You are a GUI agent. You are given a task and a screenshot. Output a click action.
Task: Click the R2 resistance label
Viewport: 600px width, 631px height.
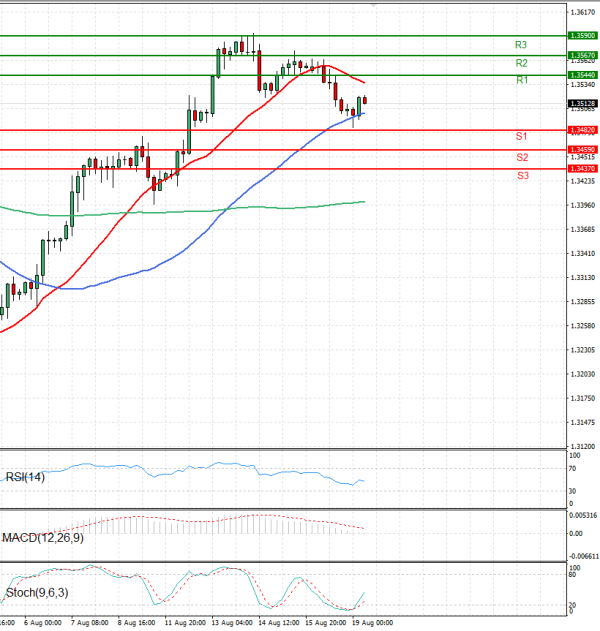pyautogui.click(x=522, y=63)
